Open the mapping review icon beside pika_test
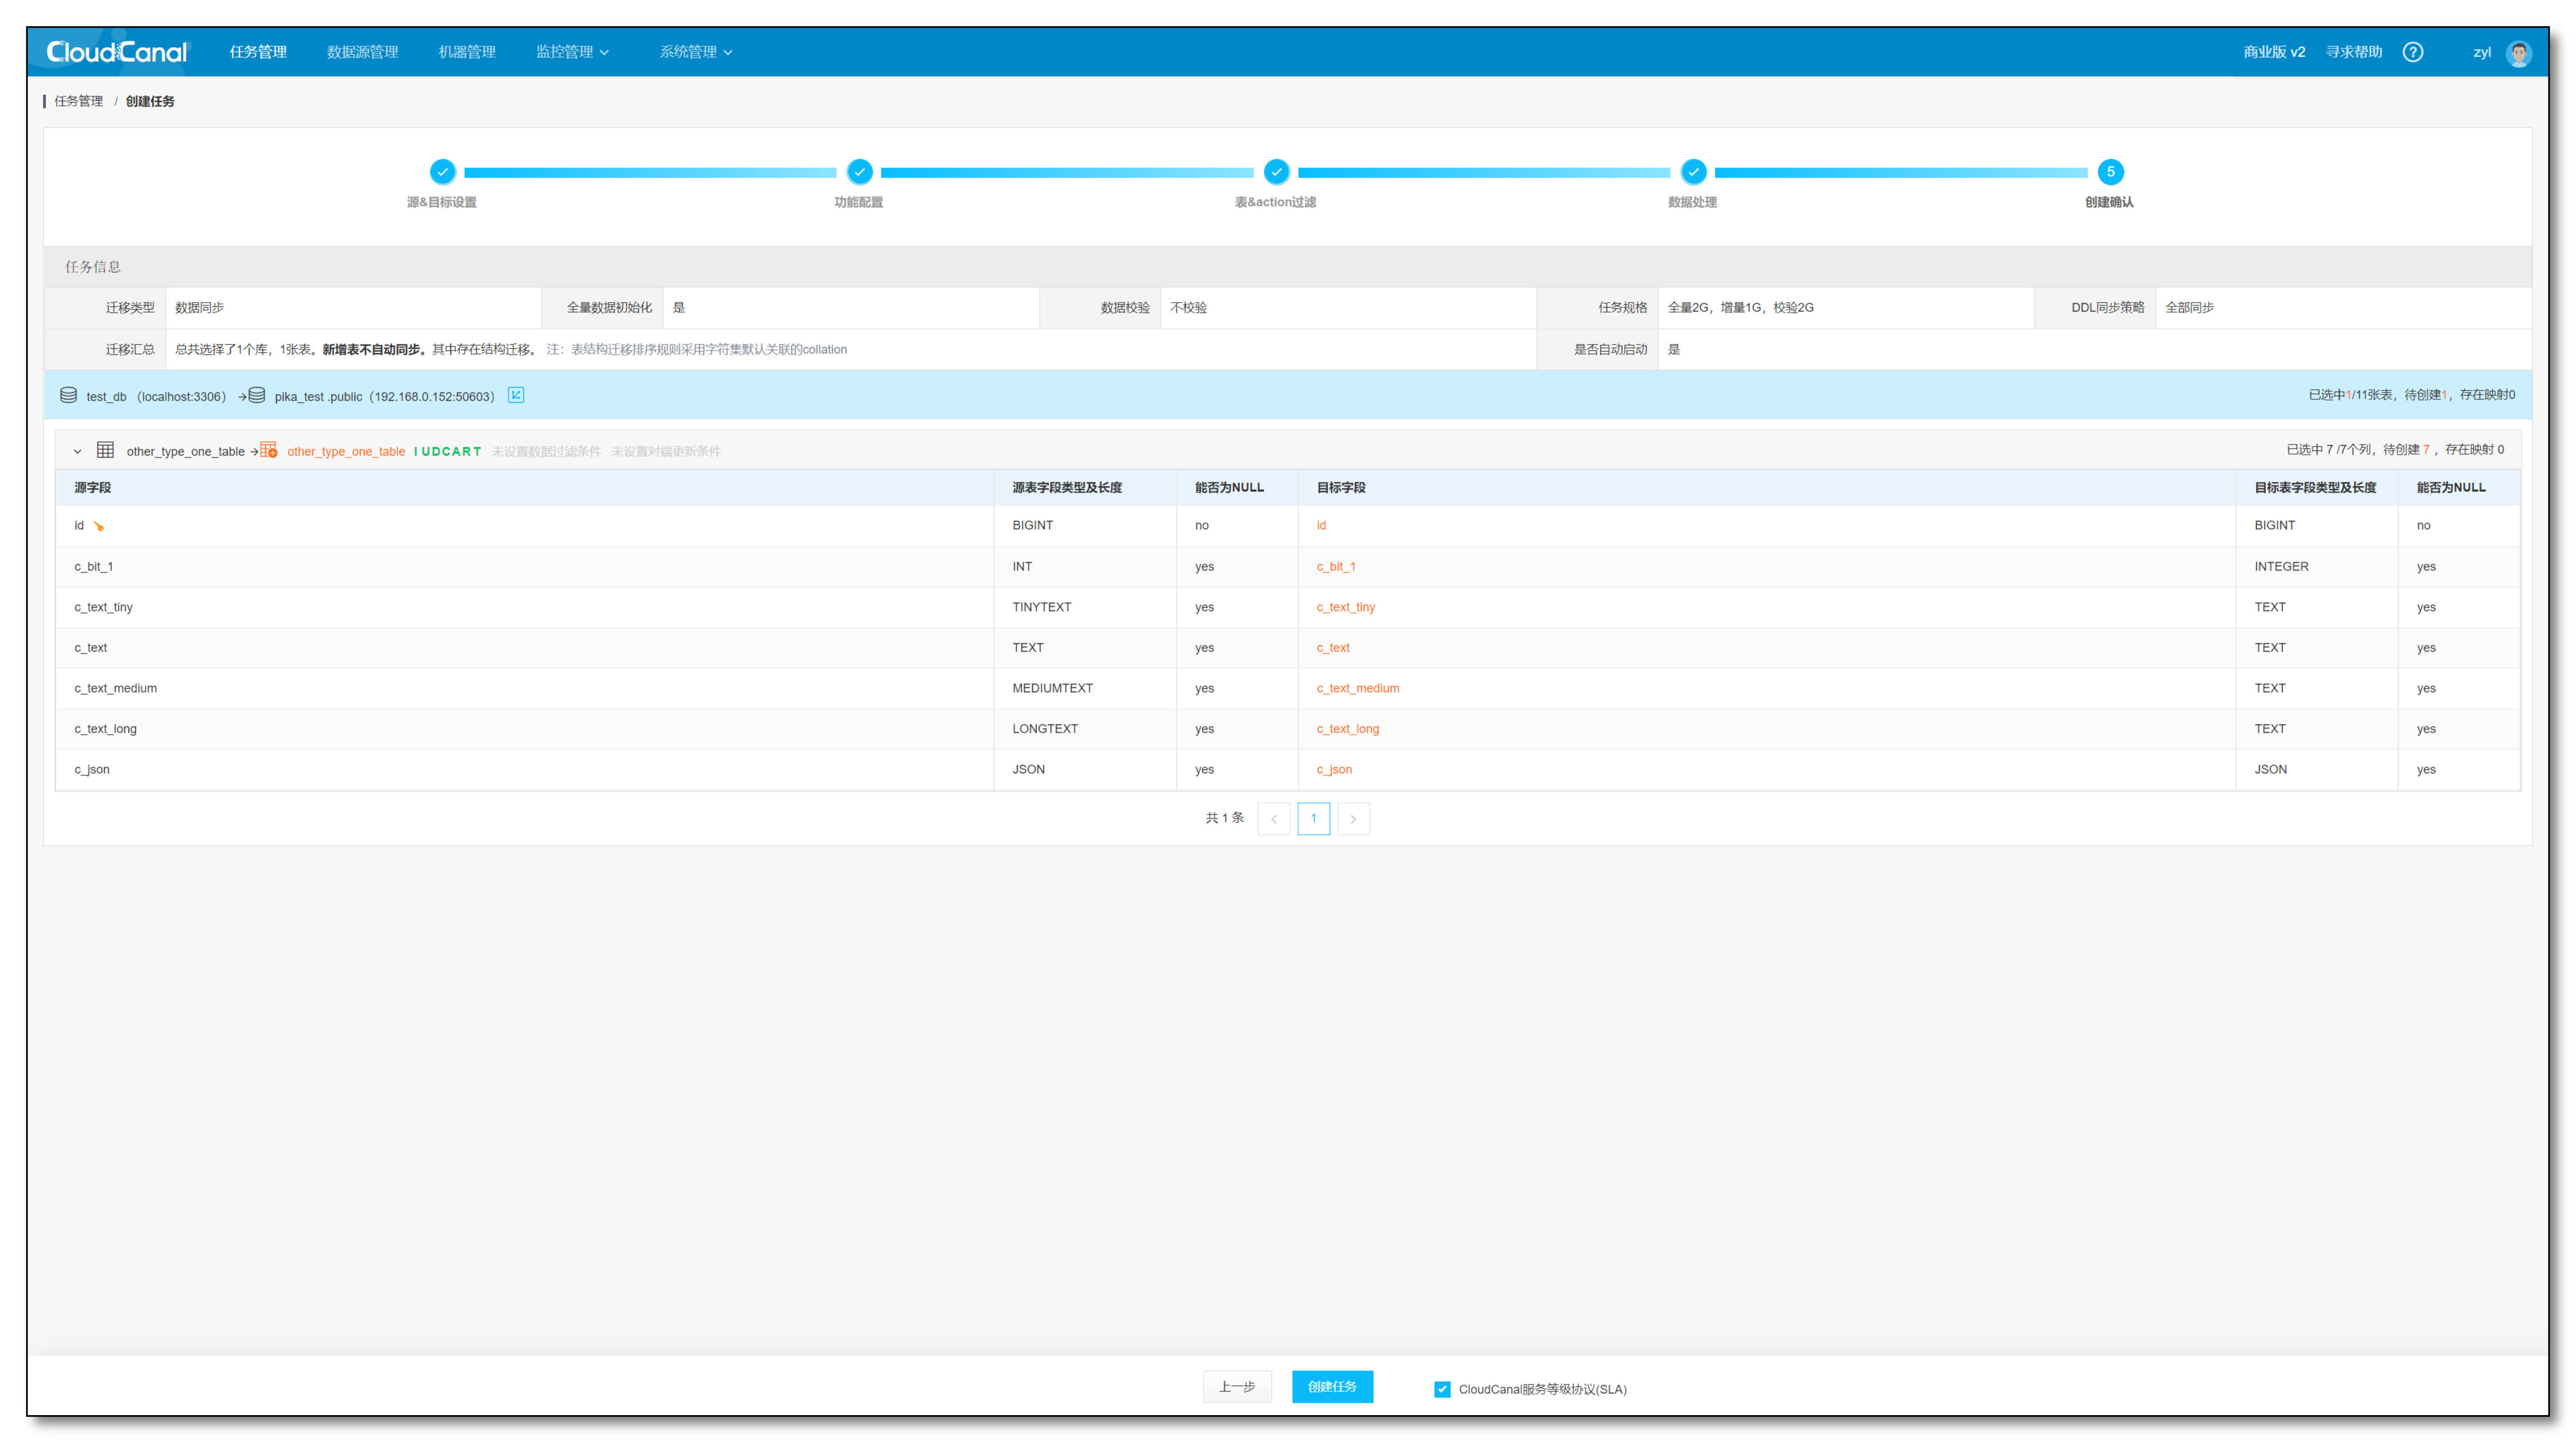This screenshot has height=1443, width=2576. 516,396
